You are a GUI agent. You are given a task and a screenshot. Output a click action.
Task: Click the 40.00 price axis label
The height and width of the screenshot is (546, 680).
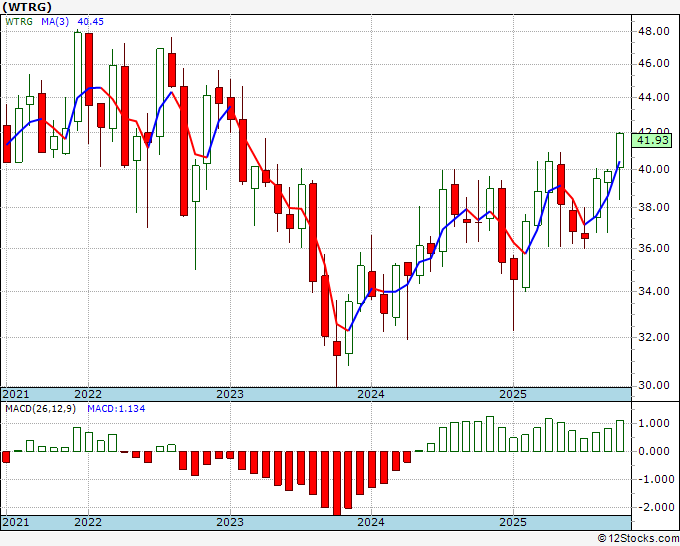coord(654,169)
